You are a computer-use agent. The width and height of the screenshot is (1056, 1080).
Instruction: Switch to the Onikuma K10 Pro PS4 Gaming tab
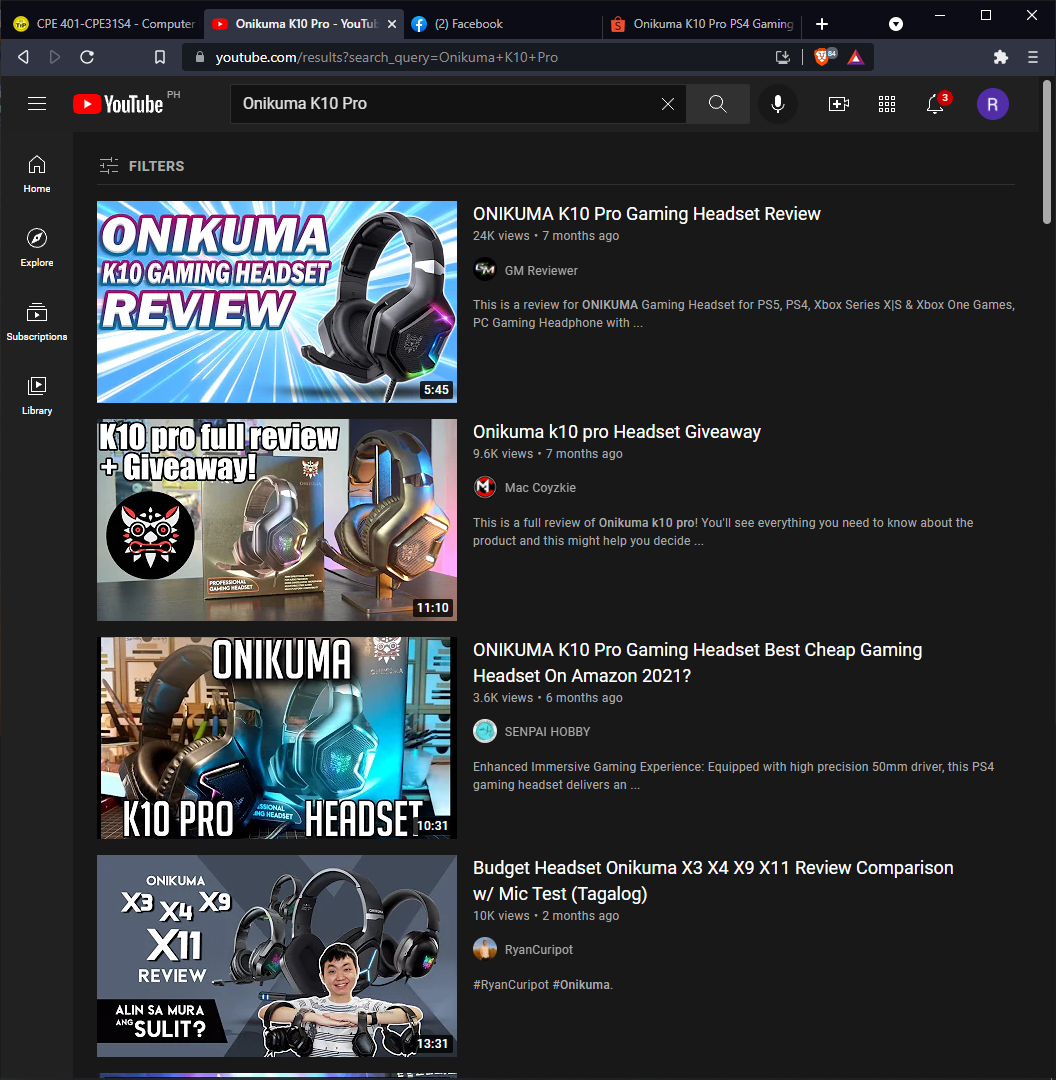703,24
